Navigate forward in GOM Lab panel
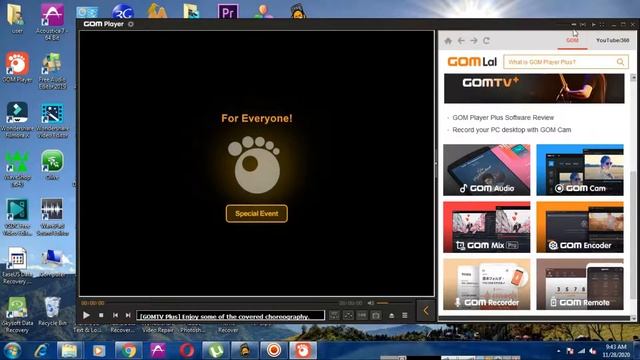The image size is (640, 360). (473, 41)
